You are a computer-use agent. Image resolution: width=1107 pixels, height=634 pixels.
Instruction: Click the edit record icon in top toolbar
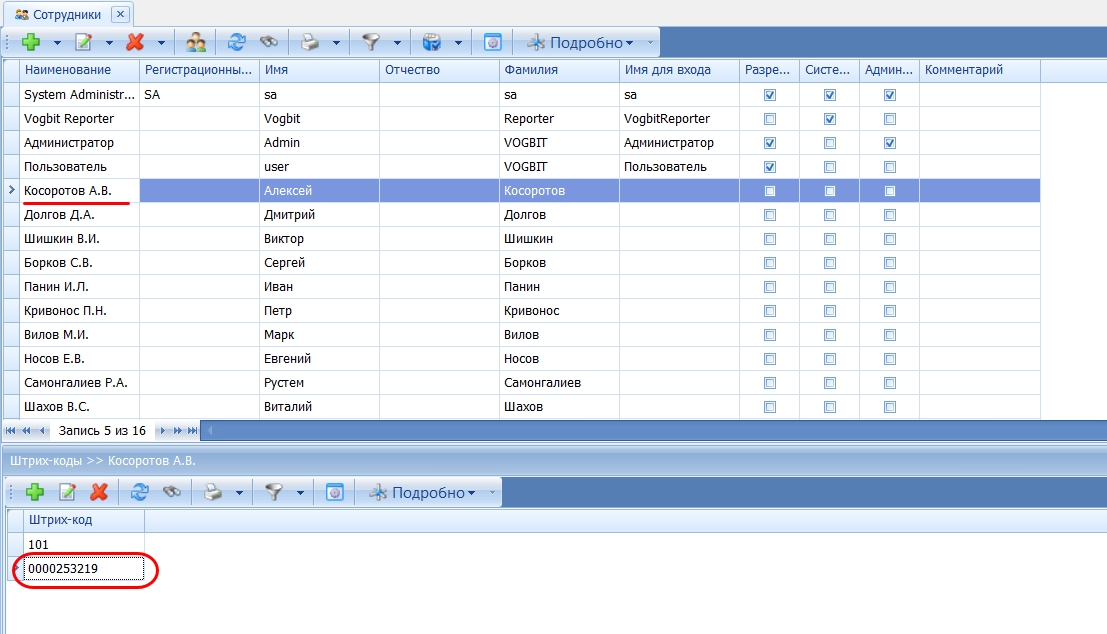pos(83,42)
